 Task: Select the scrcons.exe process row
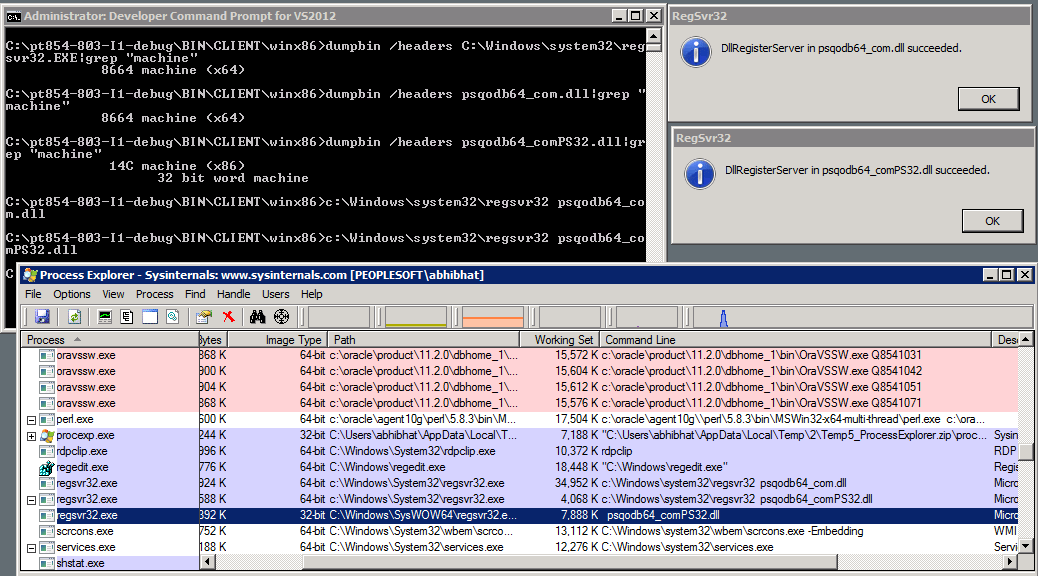[x=520, y=532]
